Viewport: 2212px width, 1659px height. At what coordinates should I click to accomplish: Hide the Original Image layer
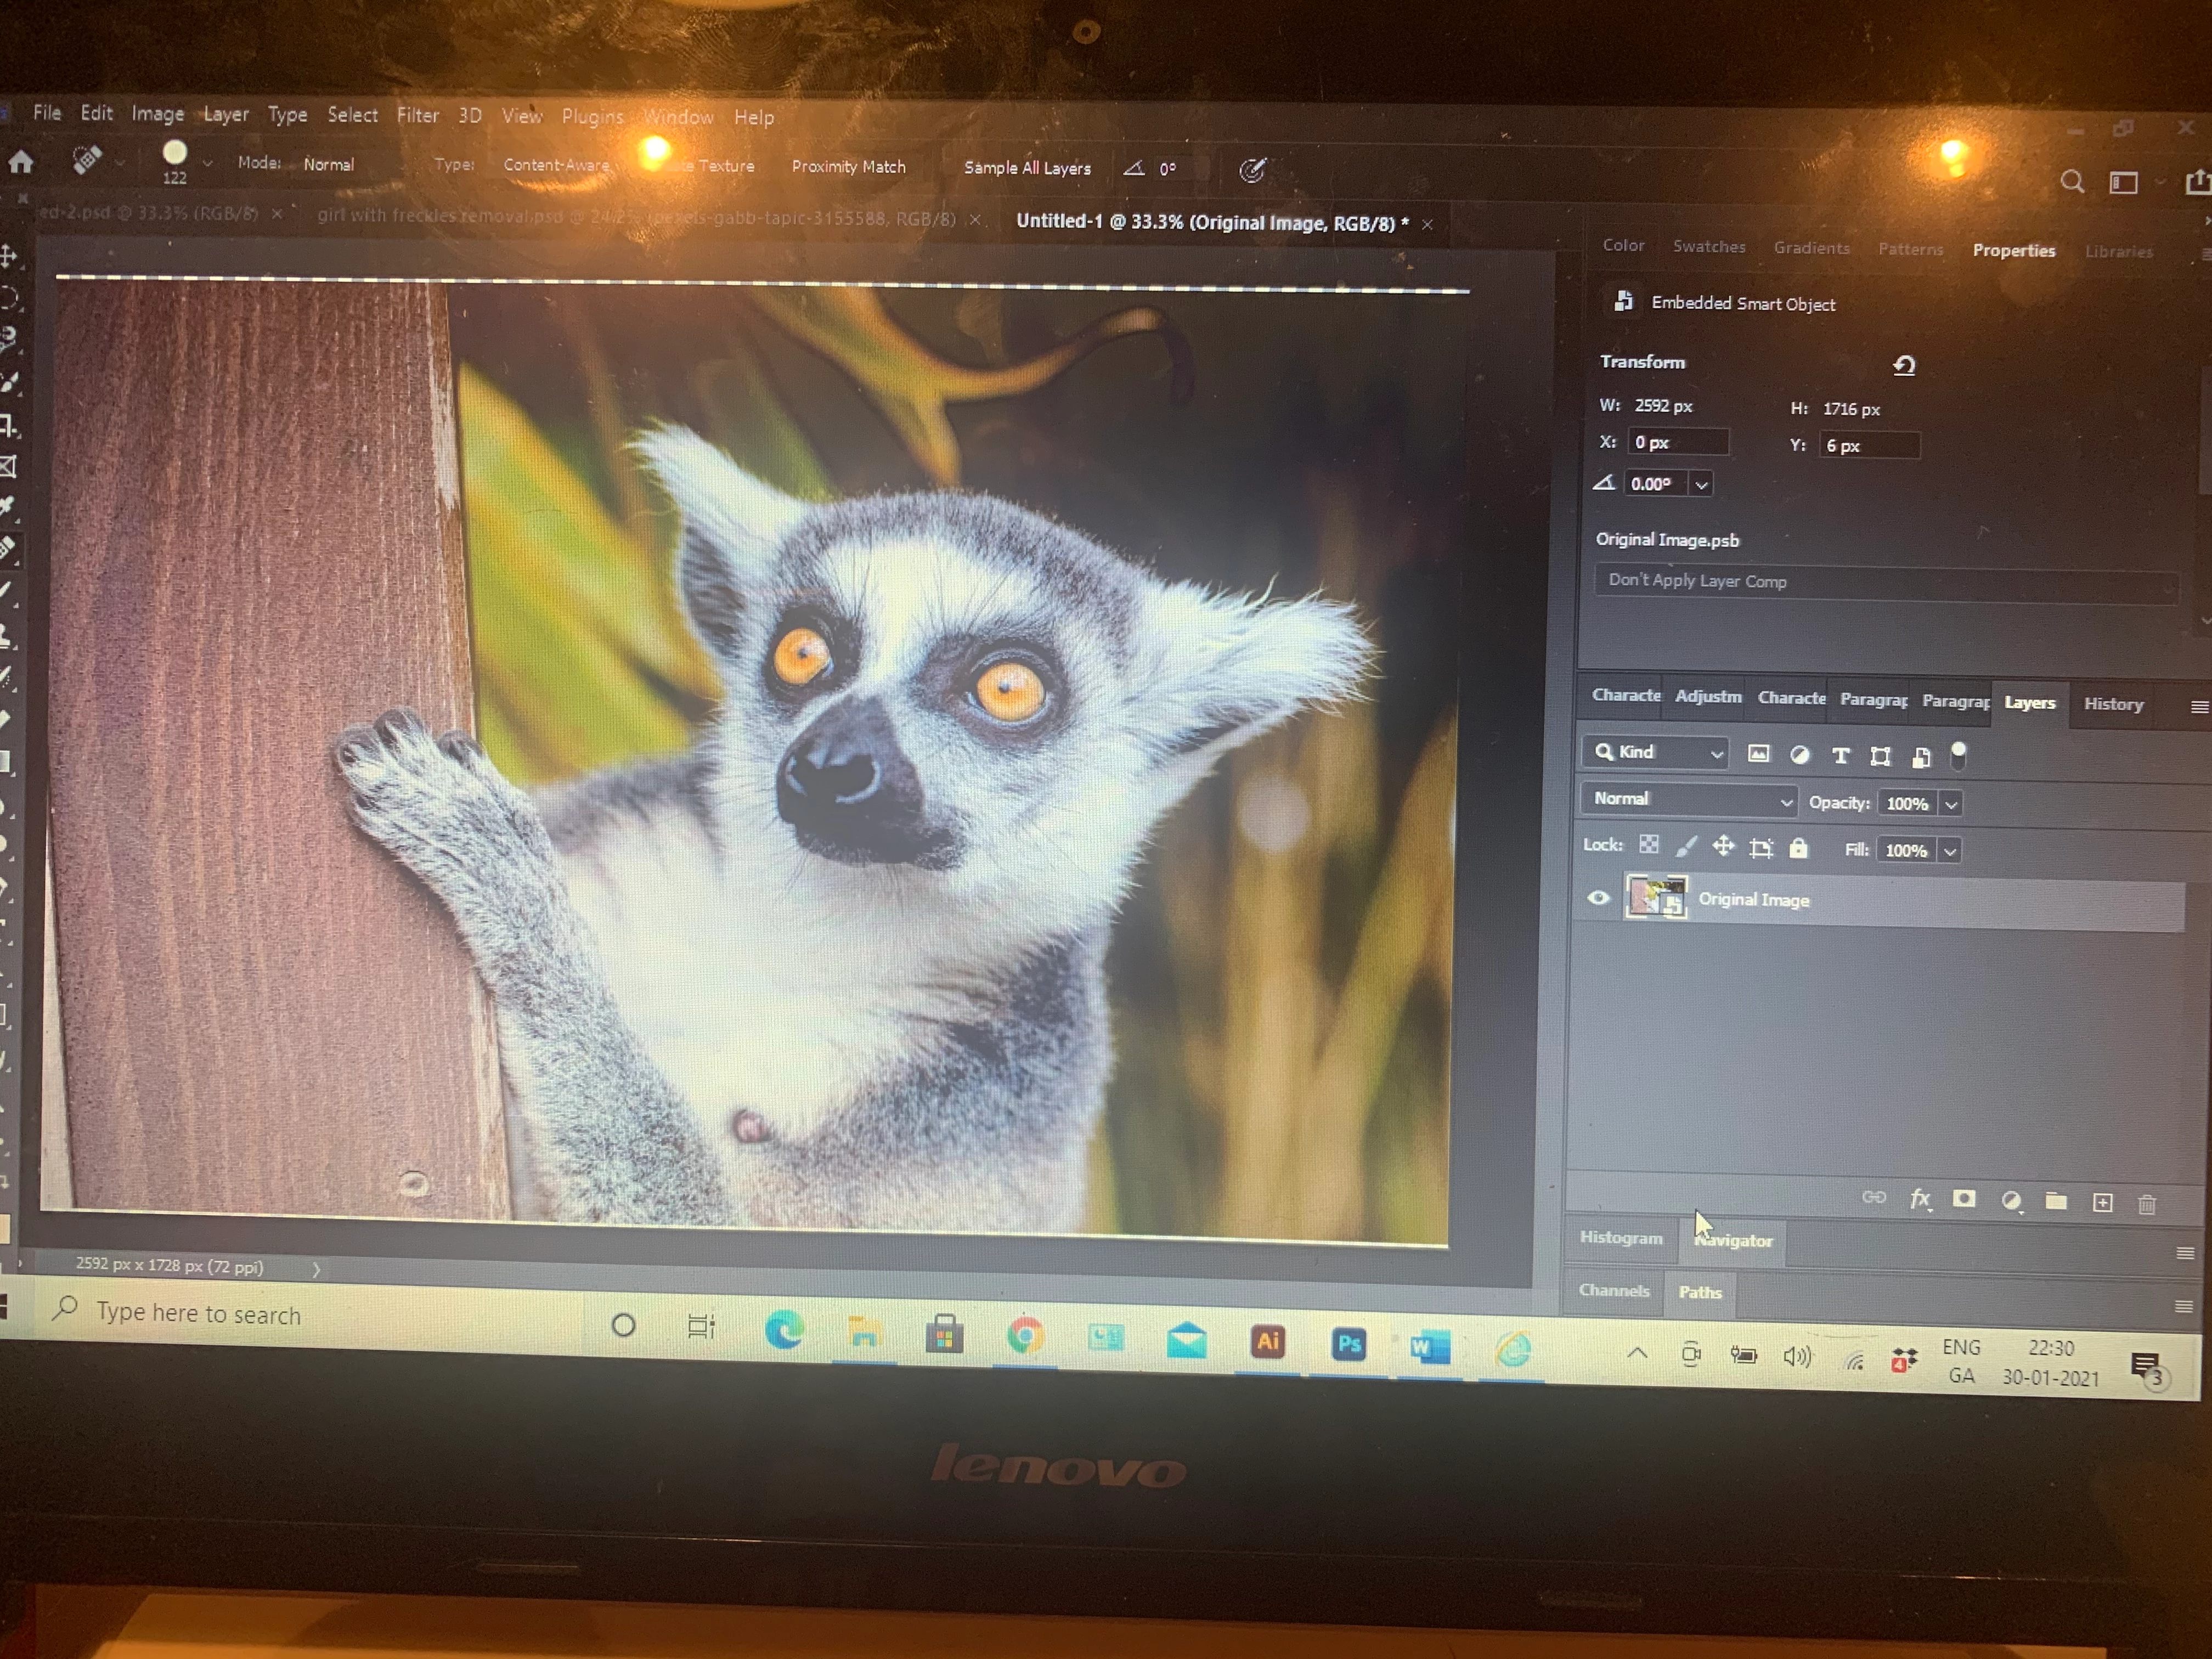(x=1598, y=898)
